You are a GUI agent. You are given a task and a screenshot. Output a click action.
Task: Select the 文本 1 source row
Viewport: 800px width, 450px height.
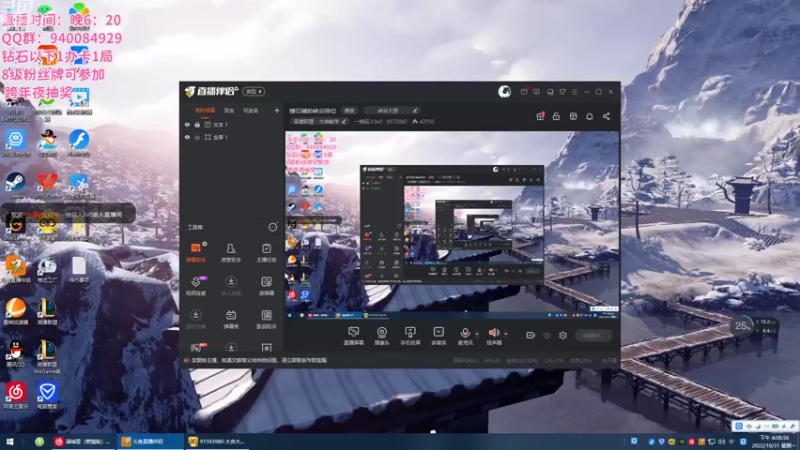233,124
